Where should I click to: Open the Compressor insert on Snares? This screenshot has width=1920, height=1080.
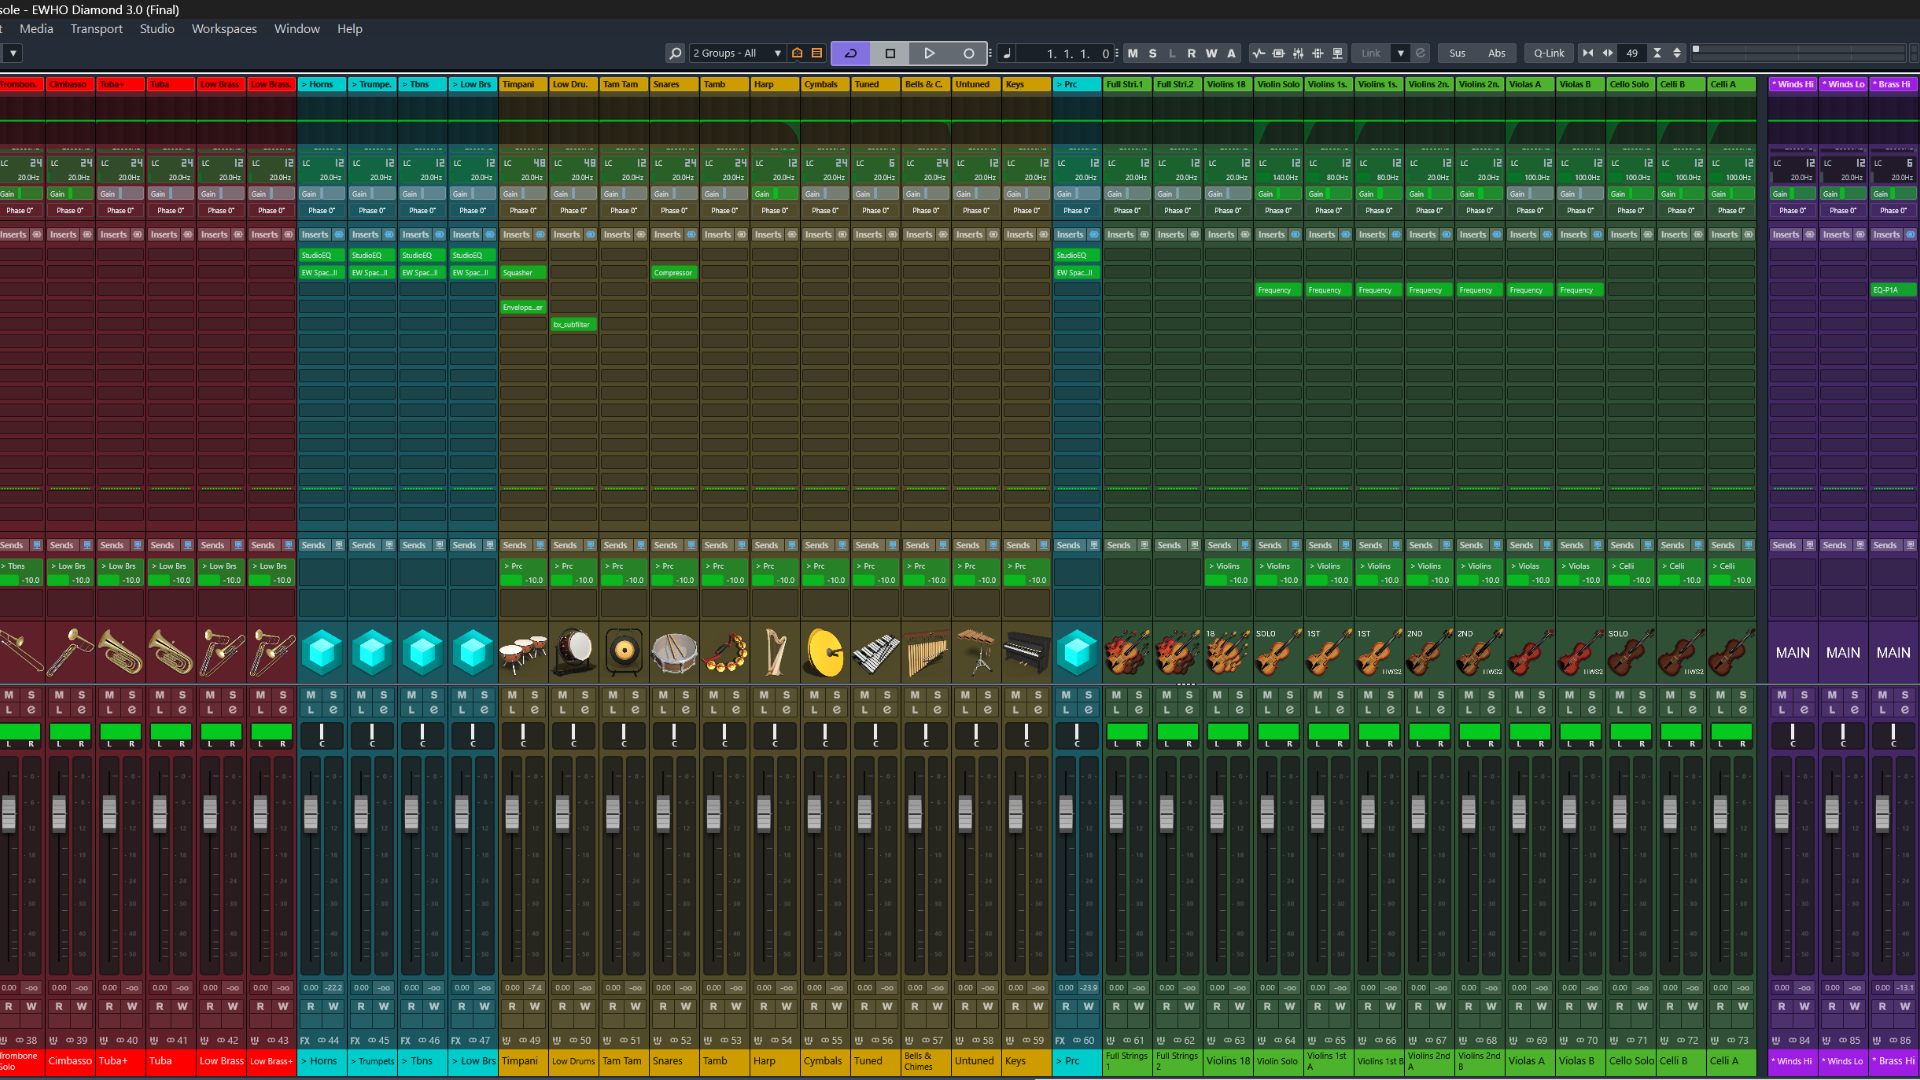(x=674, y=272)
